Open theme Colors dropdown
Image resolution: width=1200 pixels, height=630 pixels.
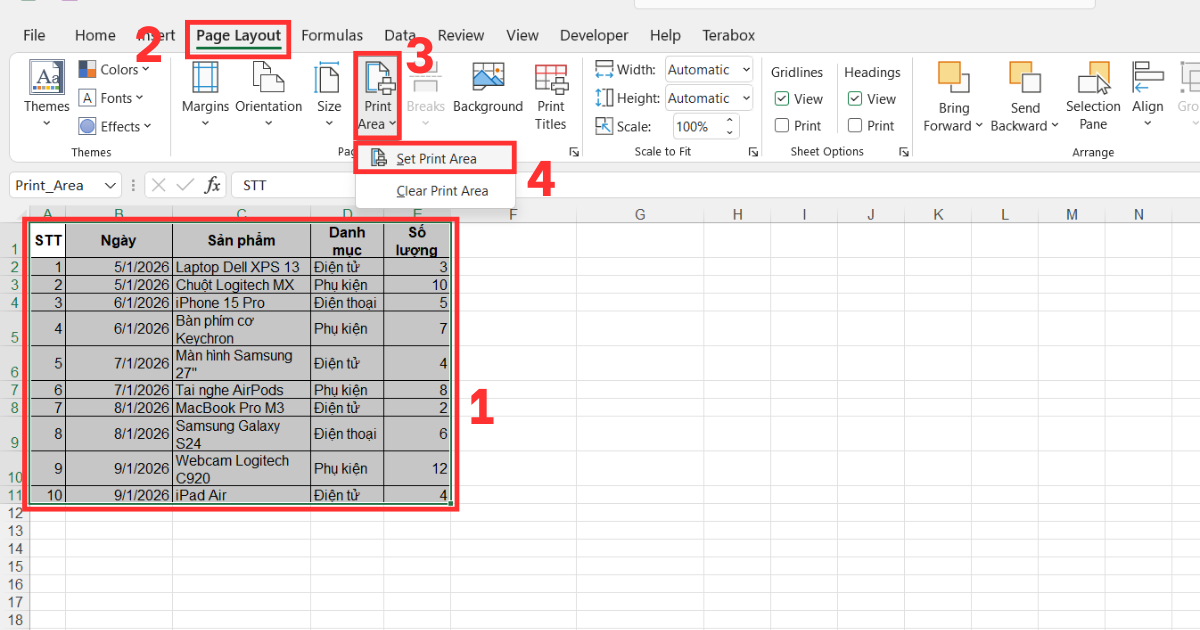tap(114, 70)
